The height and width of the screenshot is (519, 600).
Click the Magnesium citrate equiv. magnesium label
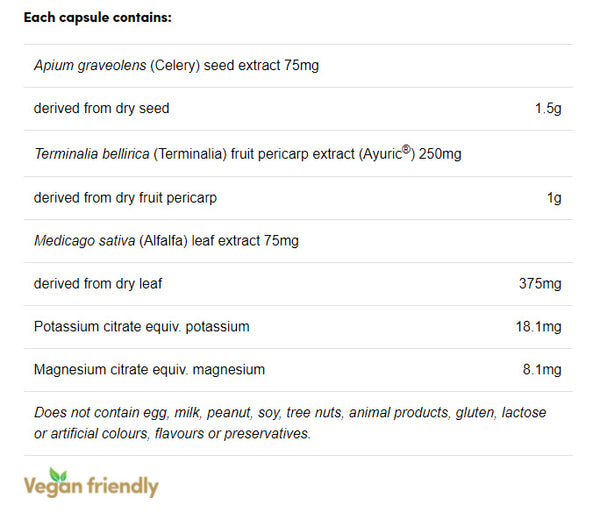pyautogui.click(x=149, y=370)
